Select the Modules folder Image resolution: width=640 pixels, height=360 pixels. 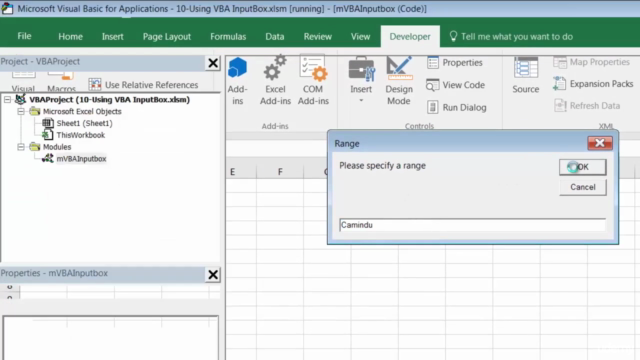(x=57, y=147)
